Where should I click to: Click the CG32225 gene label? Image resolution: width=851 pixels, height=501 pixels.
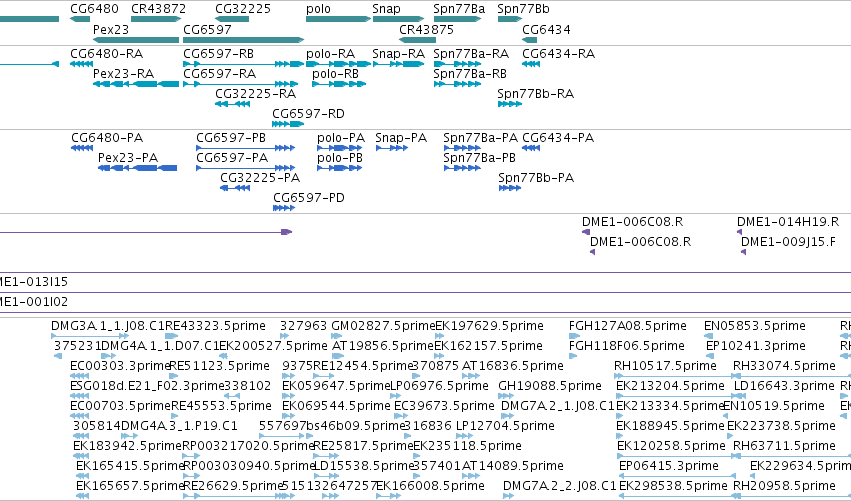tap(243, 9)
